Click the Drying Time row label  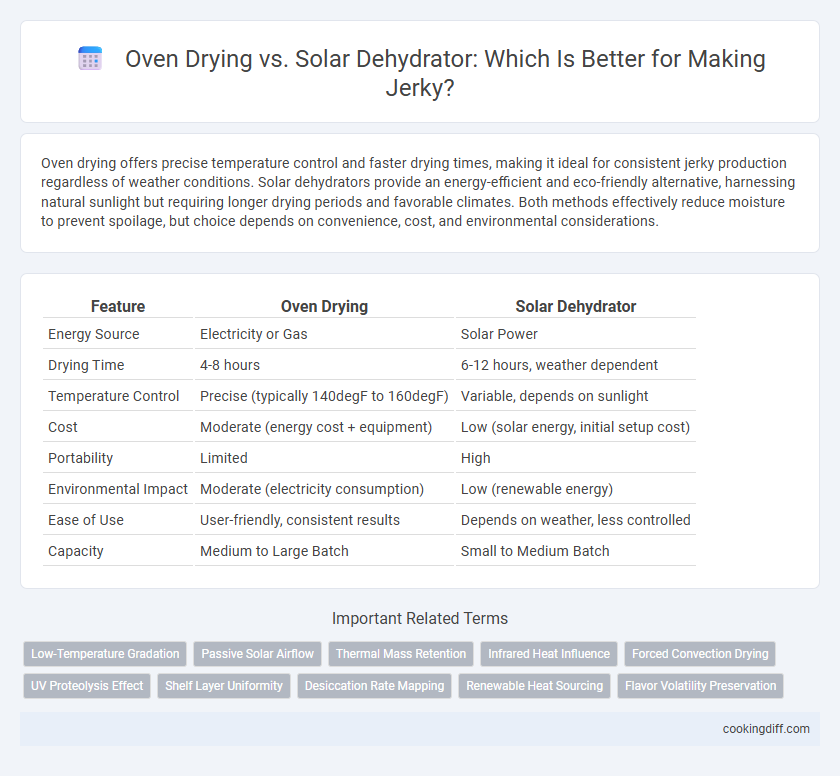tap(86, 365)
